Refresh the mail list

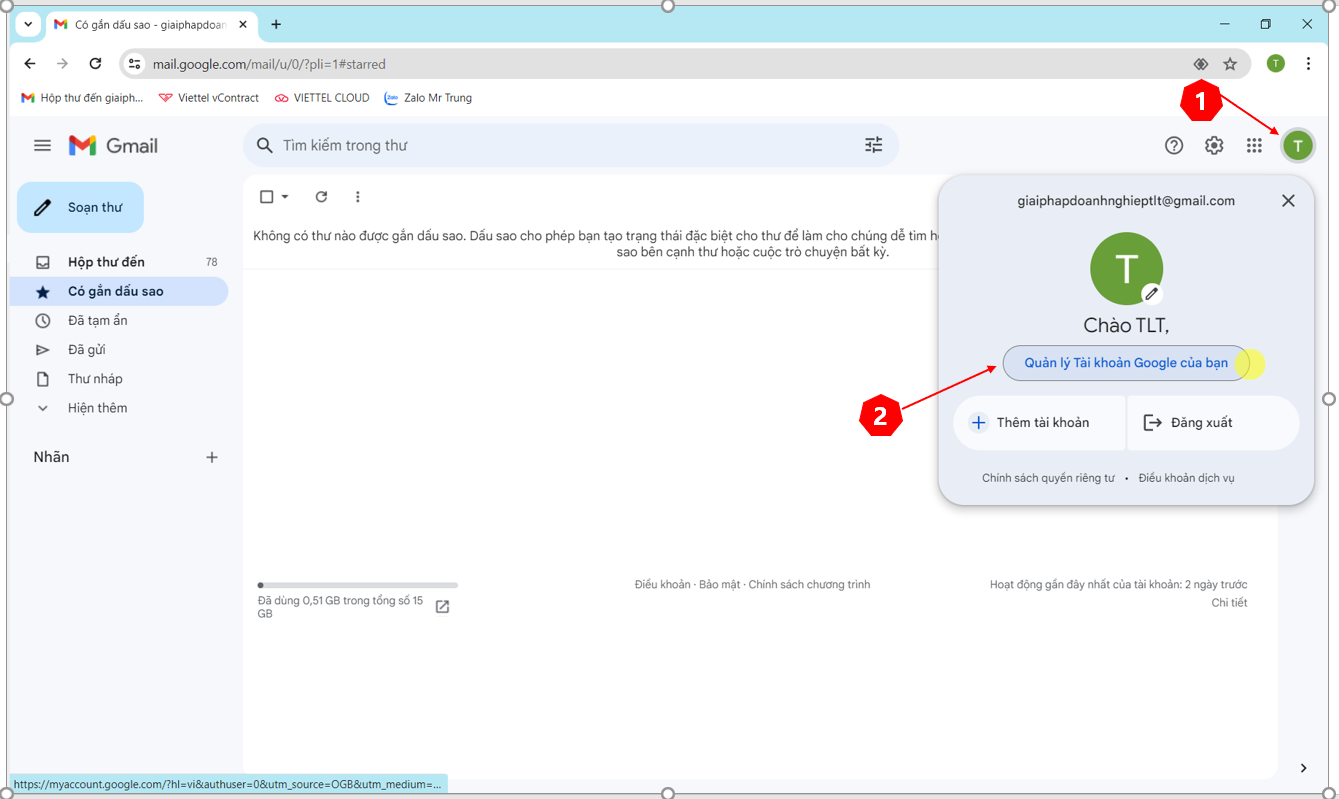(x=321, y=197)
